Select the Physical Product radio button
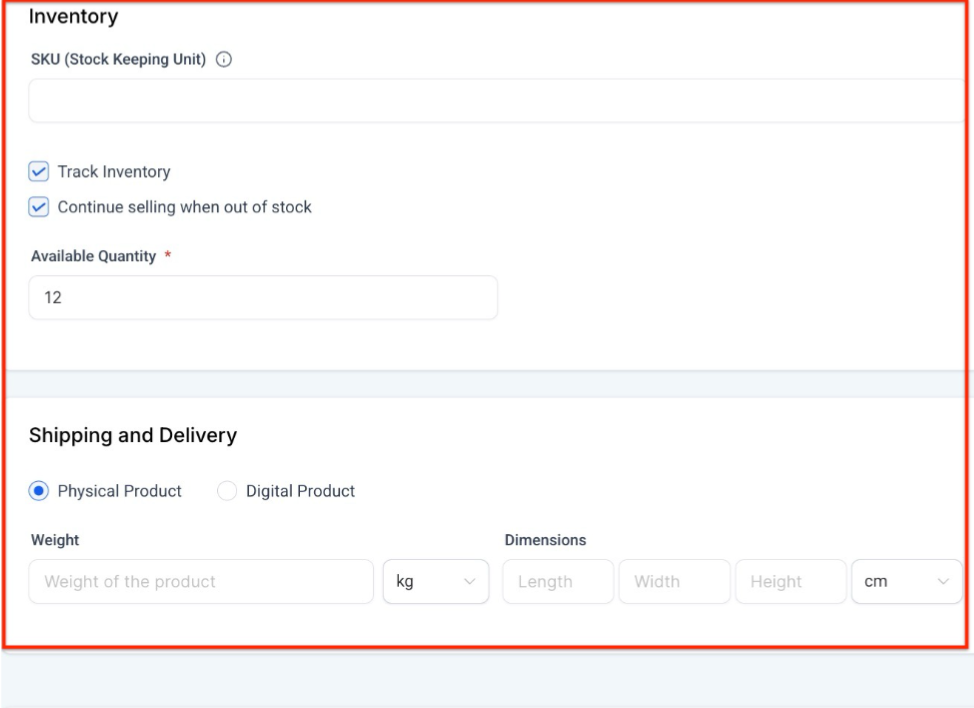 39,491
